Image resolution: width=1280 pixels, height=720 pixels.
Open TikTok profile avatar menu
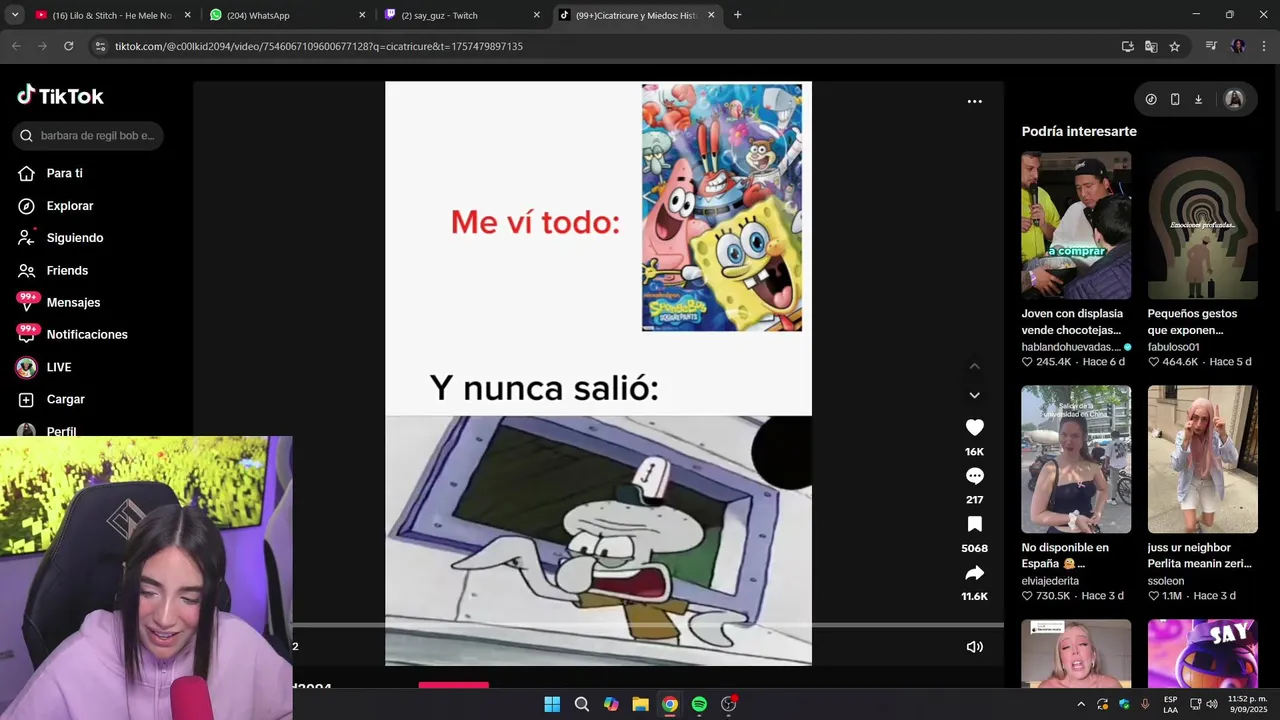pos(1234,99)
